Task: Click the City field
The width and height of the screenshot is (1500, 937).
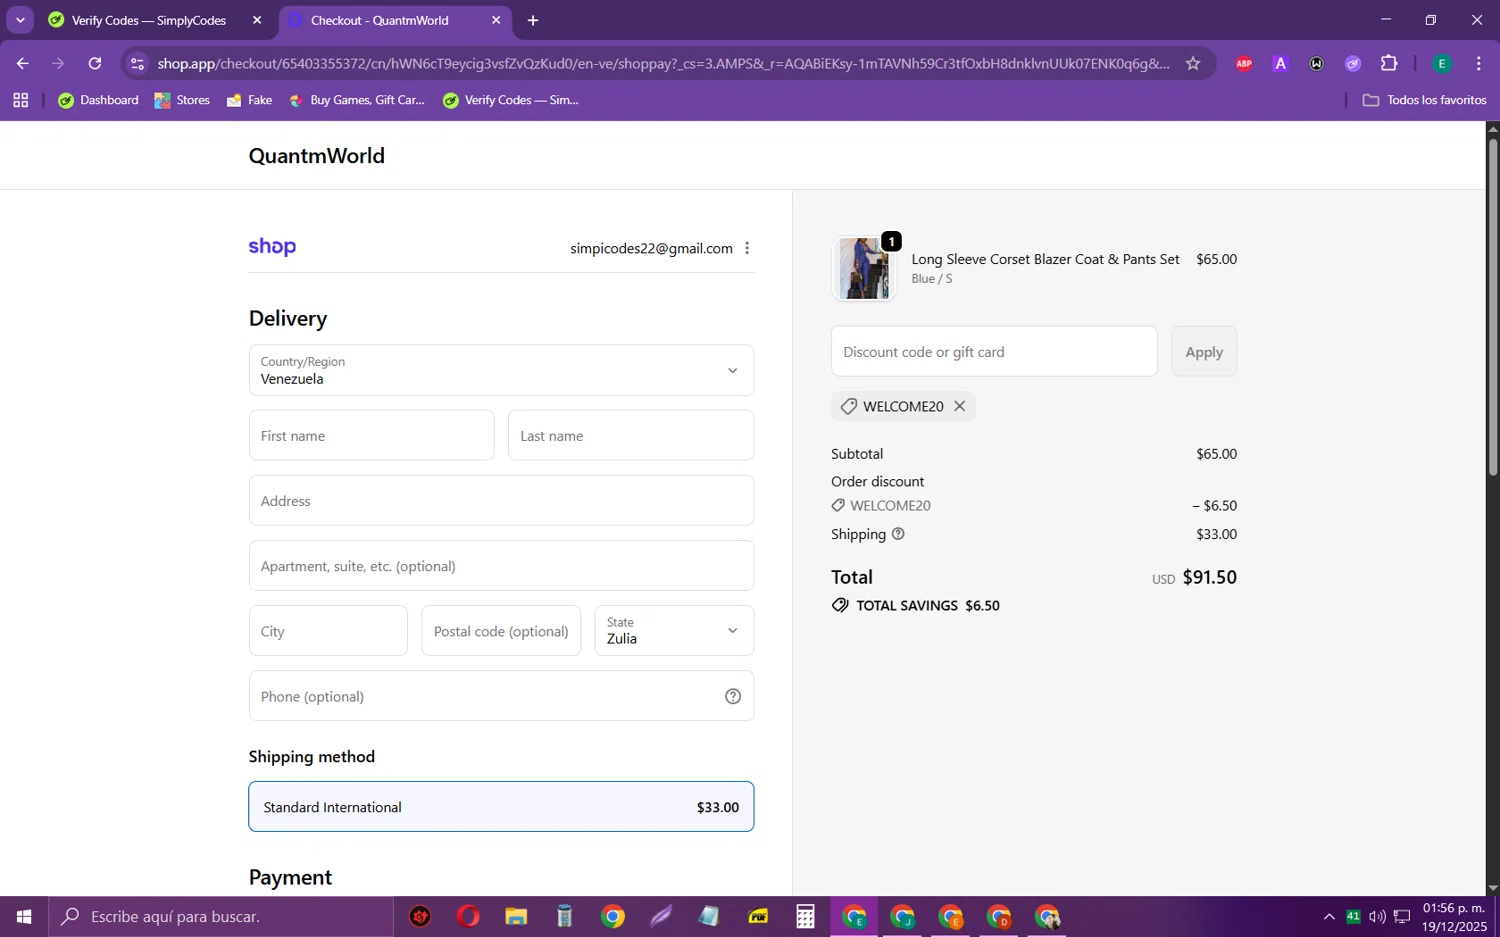Action: (328, 630)
